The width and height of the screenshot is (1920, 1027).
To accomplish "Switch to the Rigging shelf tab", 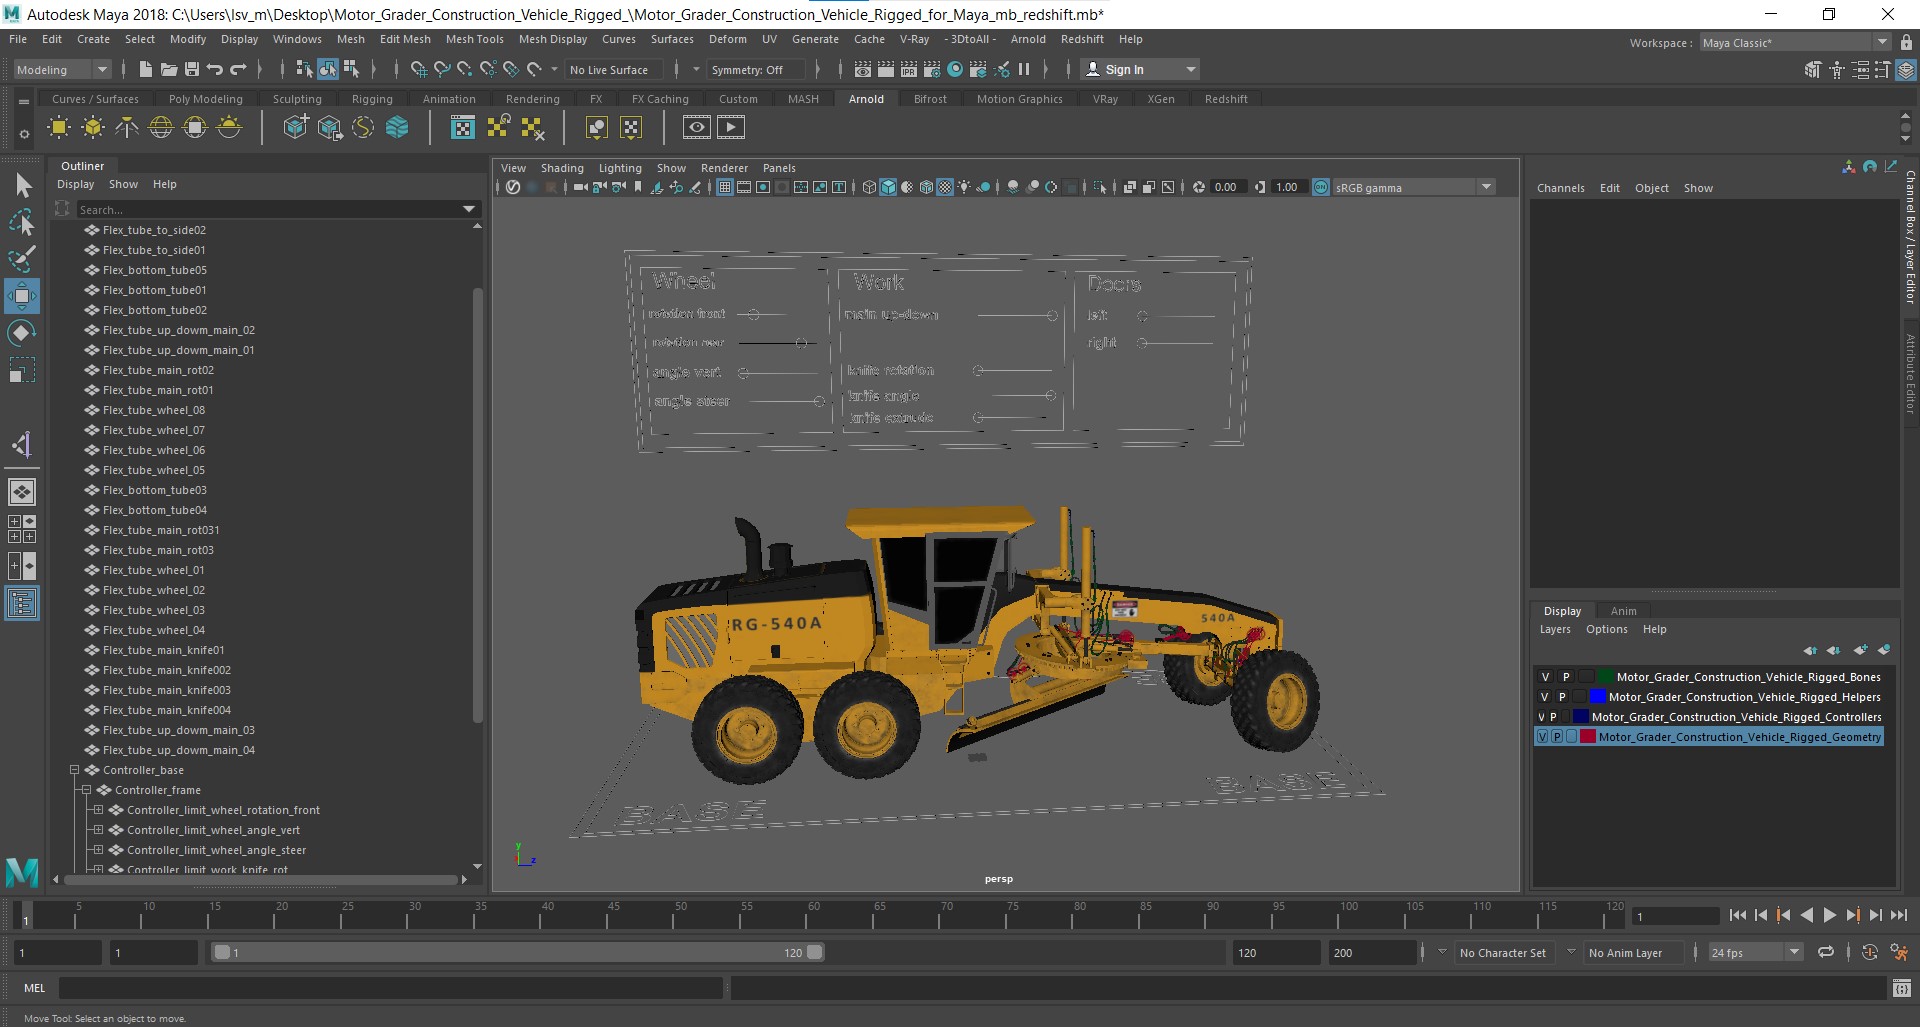I will click(372, 99).
